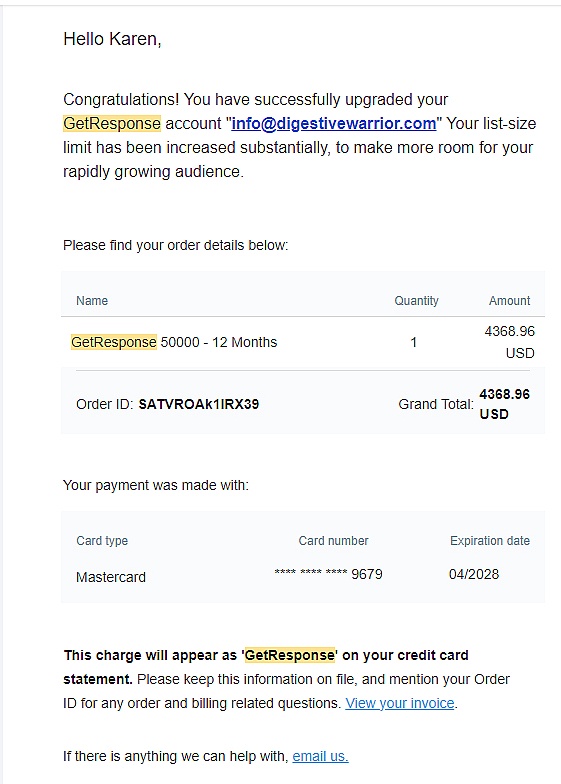Click the bold Grand Total amount 4368.96 USD
561x784 pixels.
504,404
